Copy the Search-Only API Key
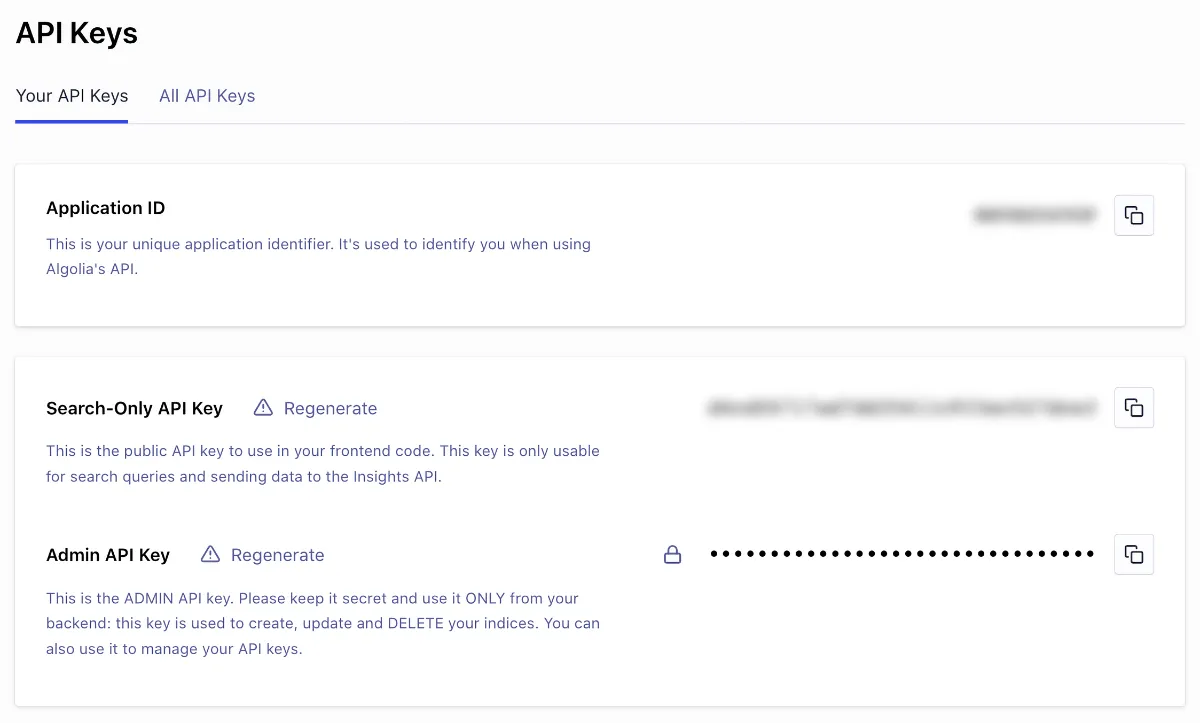 (x=1134, y=407)
